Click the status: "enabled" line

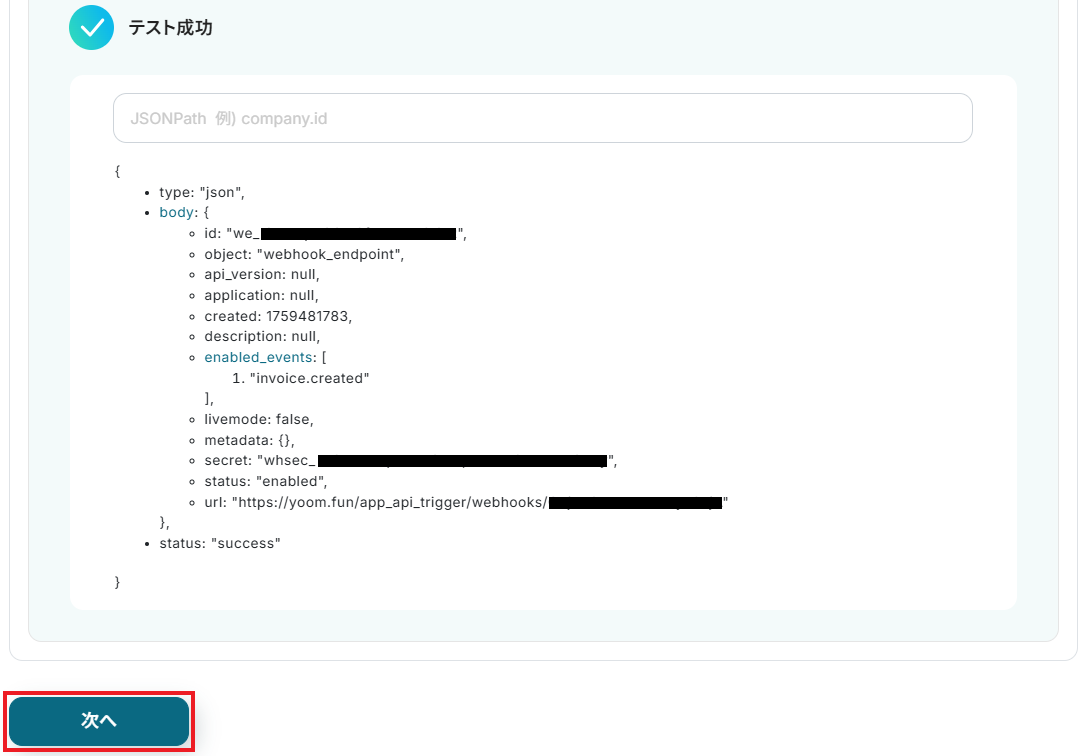(x=266, y=481)
